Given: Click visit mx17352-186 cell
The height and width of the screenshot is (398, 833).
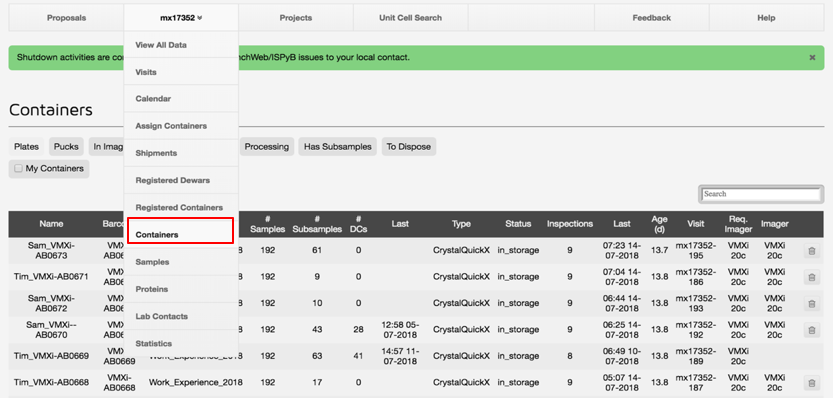Looking at the screenshot, I should (x=695, y=277).
